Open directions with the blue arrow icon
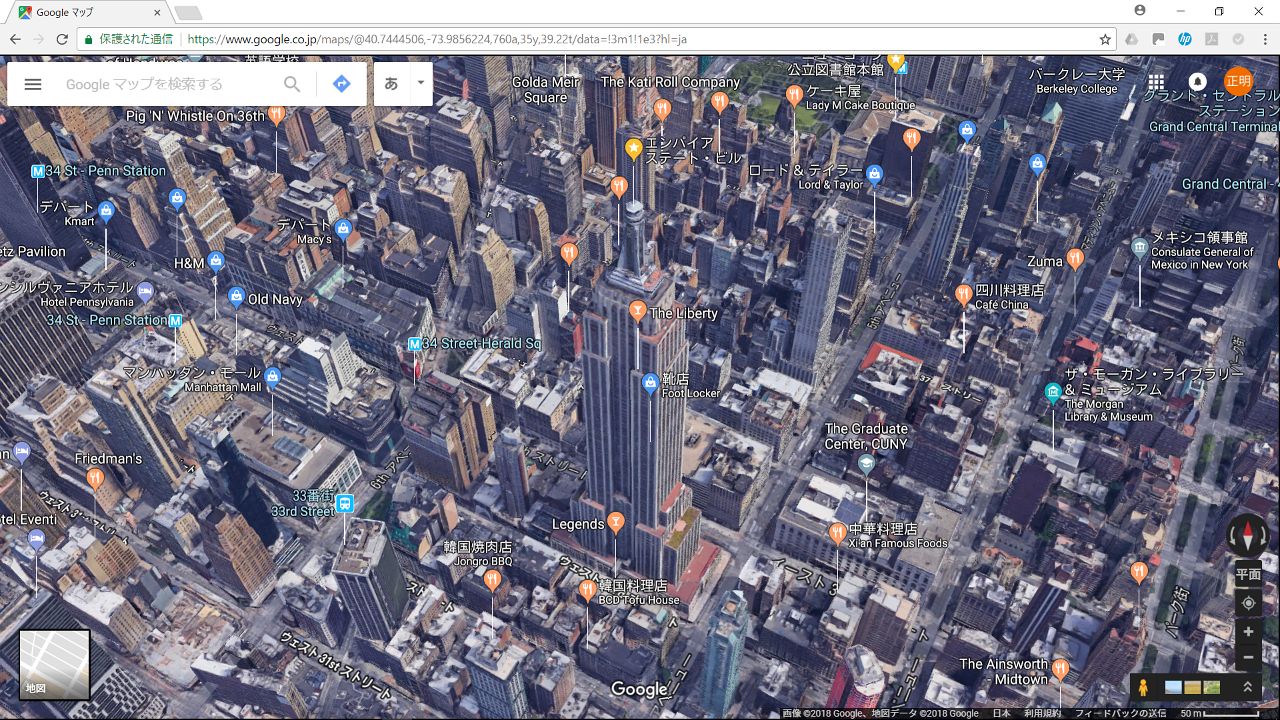1280x720 pixels. coord(342,84)
